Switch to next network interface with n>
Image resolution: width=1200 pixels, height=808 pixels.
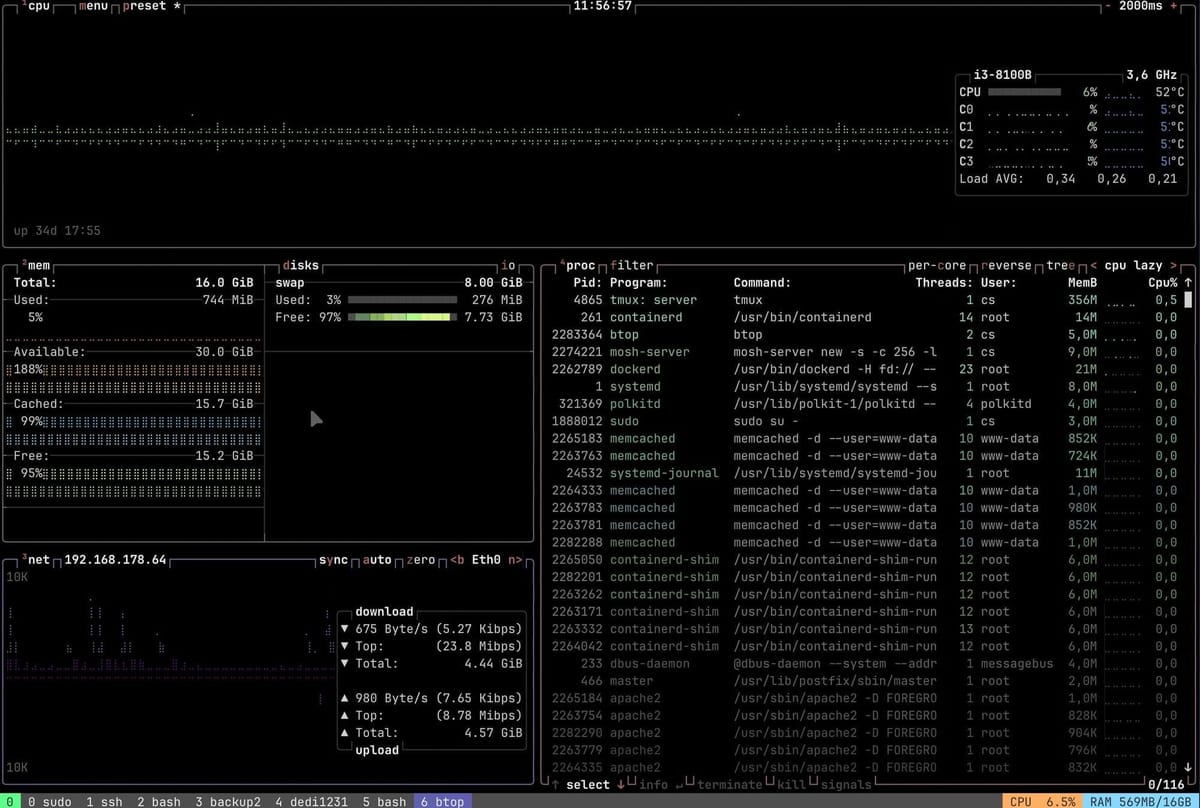tap(515, 560)
